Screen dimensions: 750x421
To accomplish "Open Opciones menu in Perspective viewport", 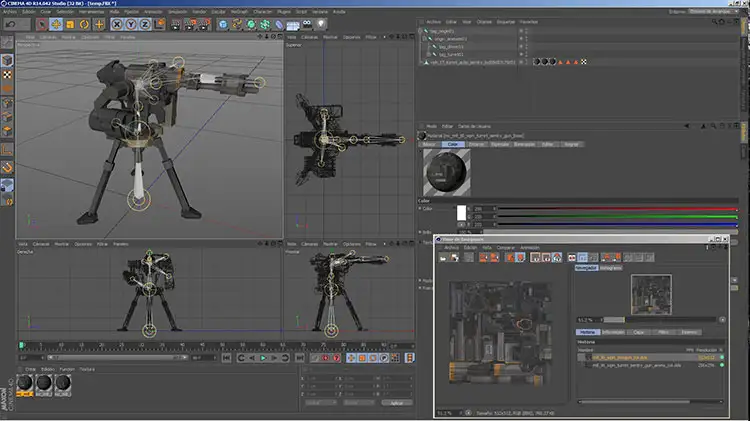I will coord(90,37).
